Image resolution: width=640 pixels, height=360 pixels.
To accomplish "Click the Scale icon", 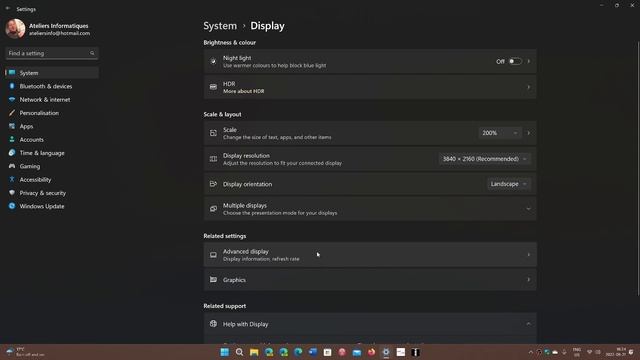I will point(213,133).
